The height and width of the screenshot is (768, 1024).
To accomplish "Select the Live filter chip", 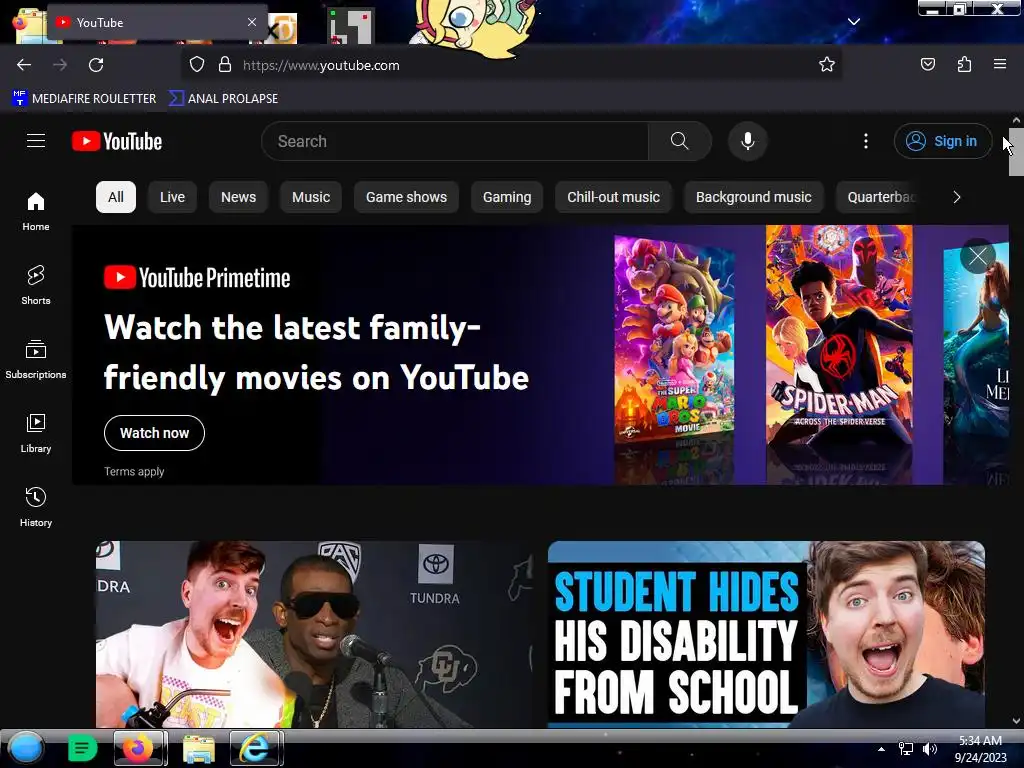I will tap(172, 197).
